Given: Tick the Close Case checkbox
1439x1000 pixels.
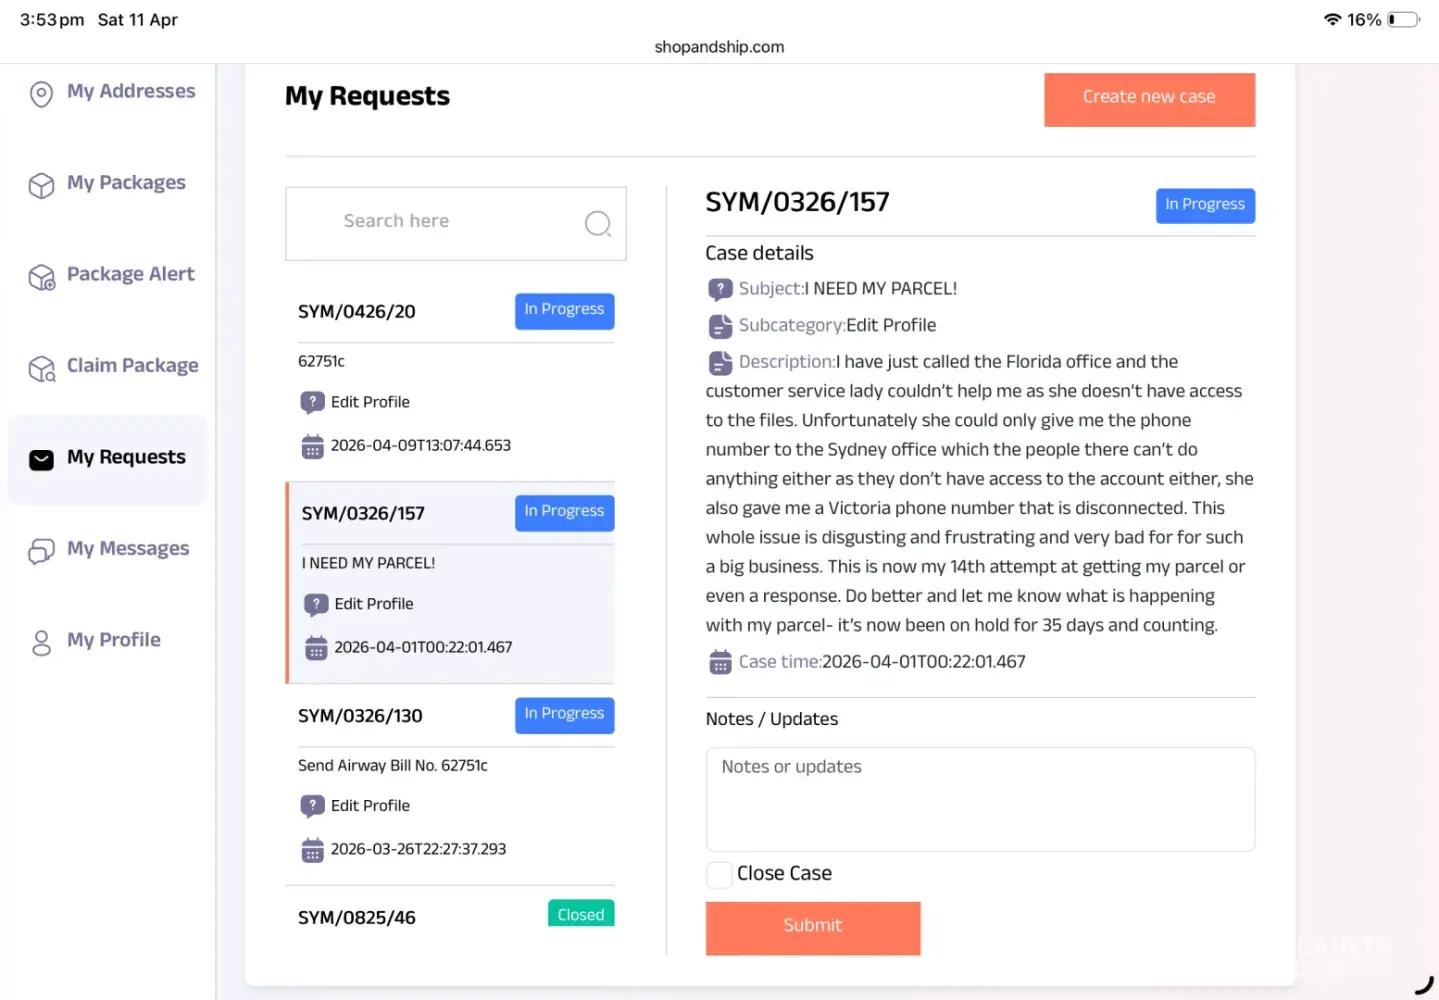Looking at the screenshot, I should pyautogui.click(x=719, y=875).
